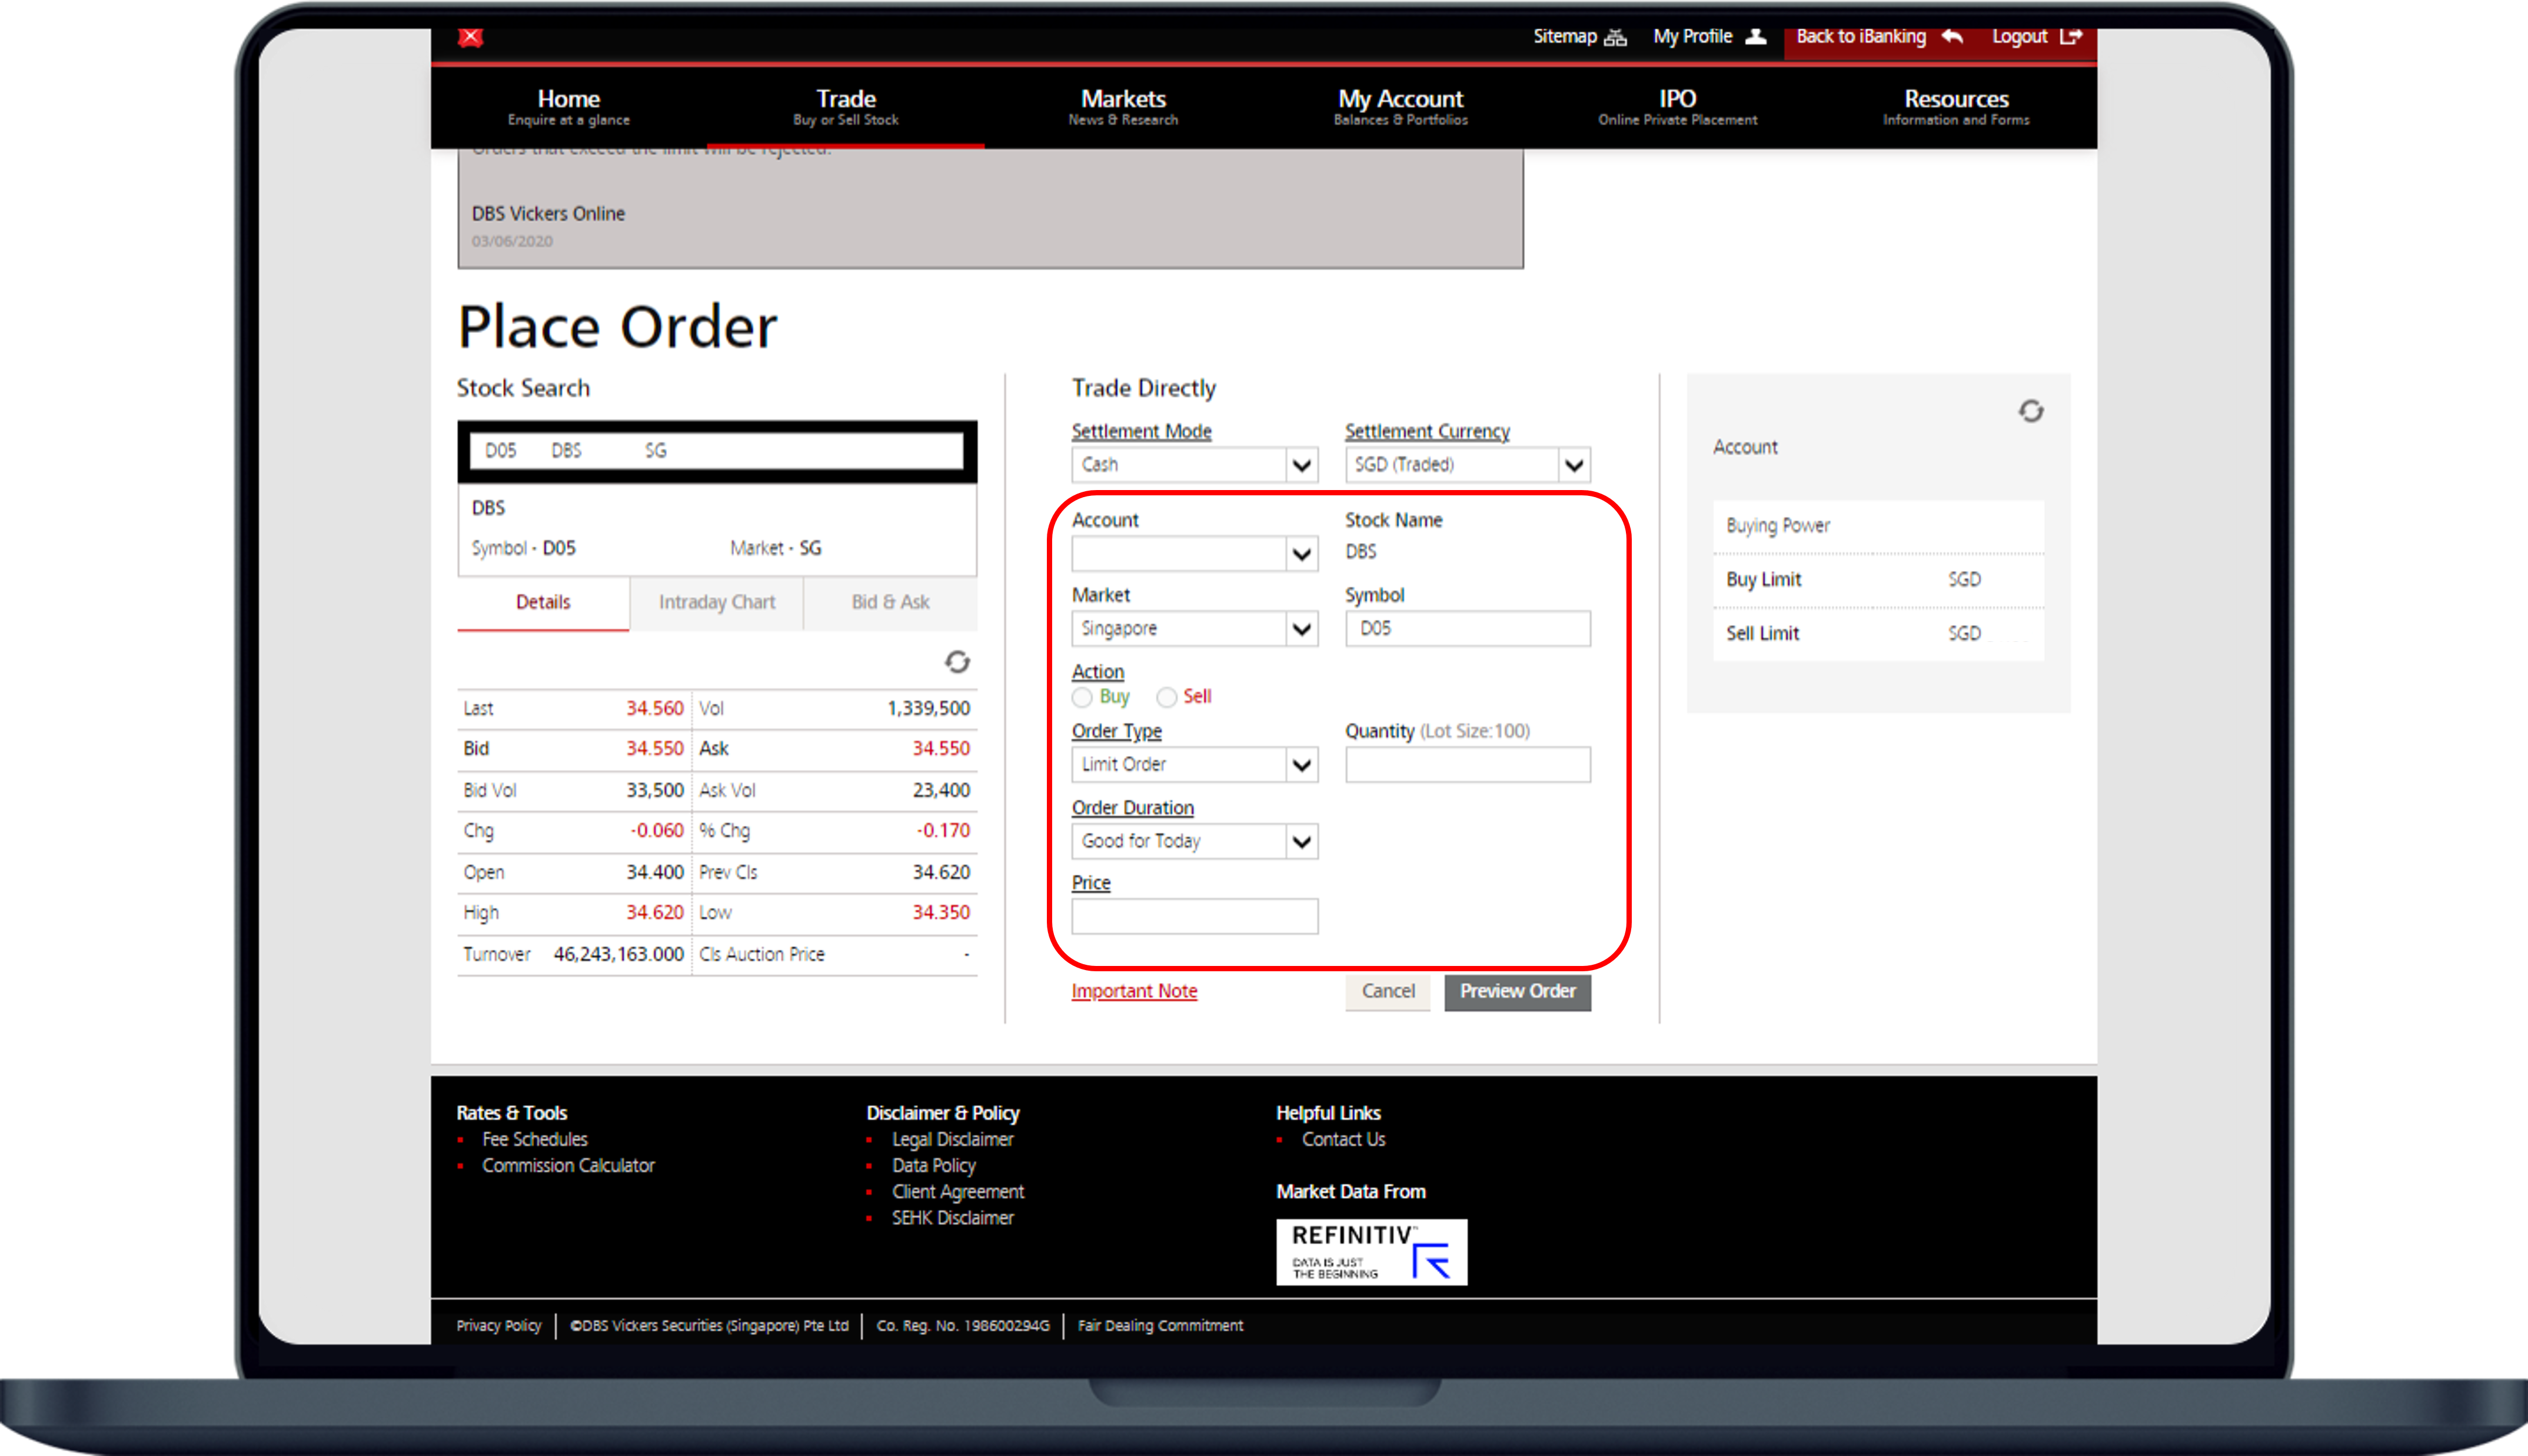This screenshot has width=2528, height=1456.
Task: Refresh the Account summary panel
Action: click(2031, 411)
